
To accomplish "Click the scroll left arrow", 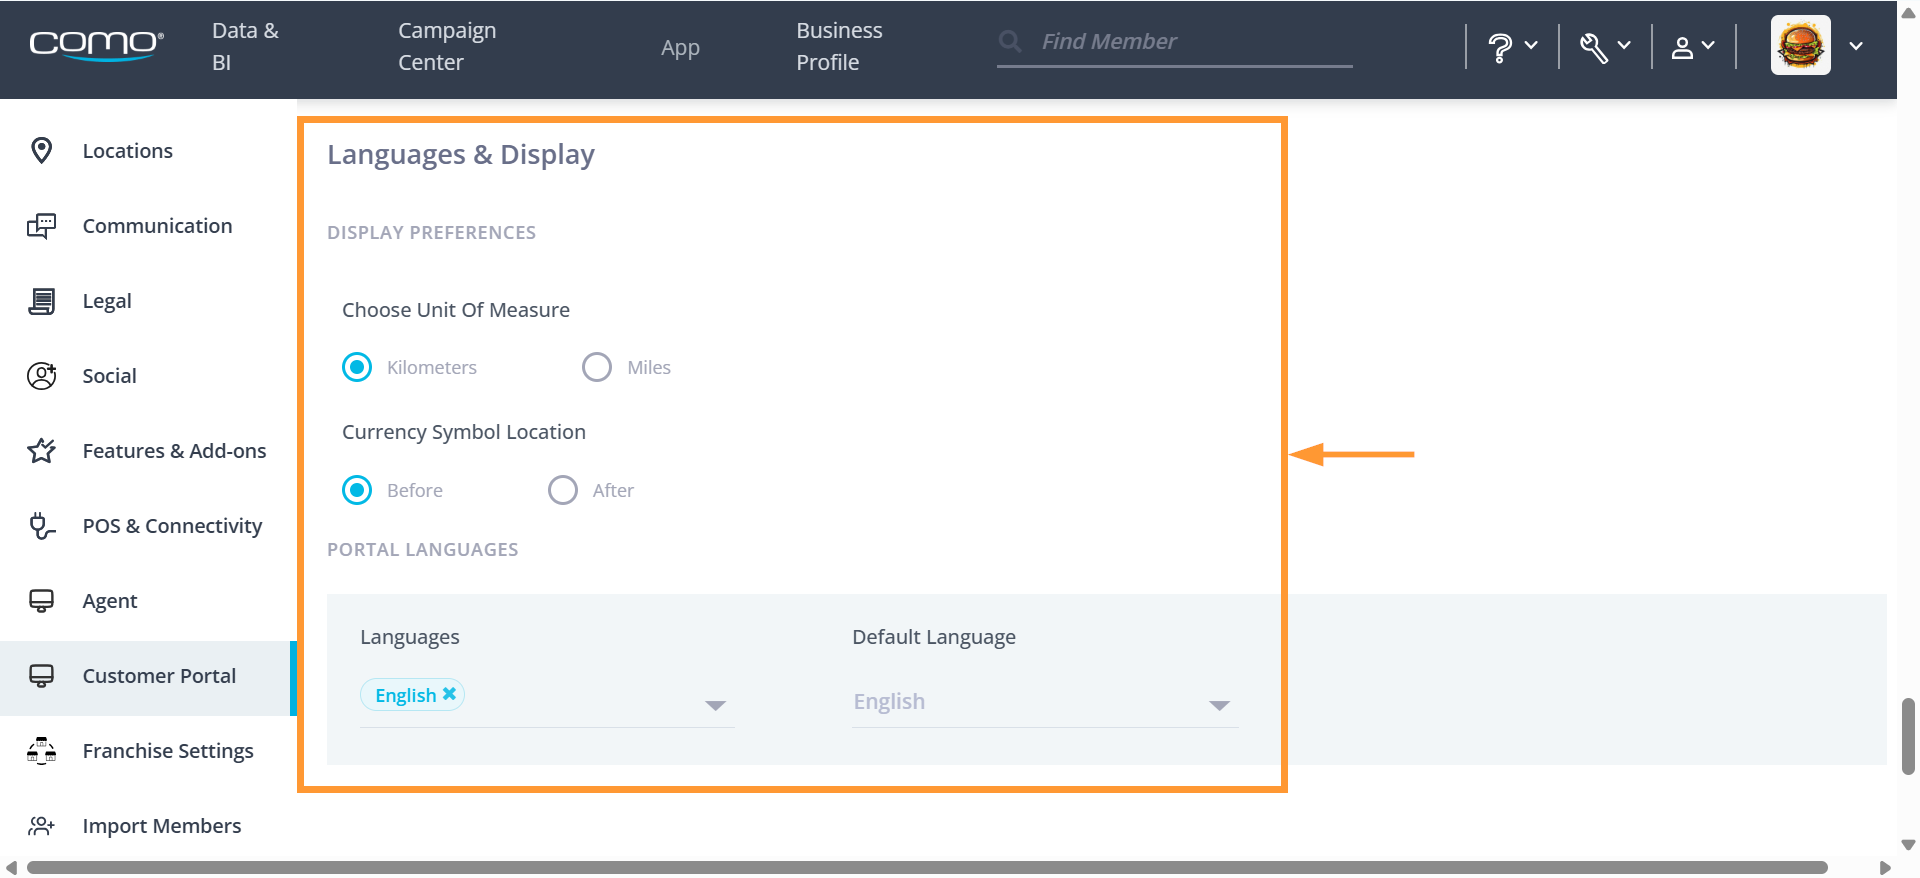I will click(x=11, y=867).
